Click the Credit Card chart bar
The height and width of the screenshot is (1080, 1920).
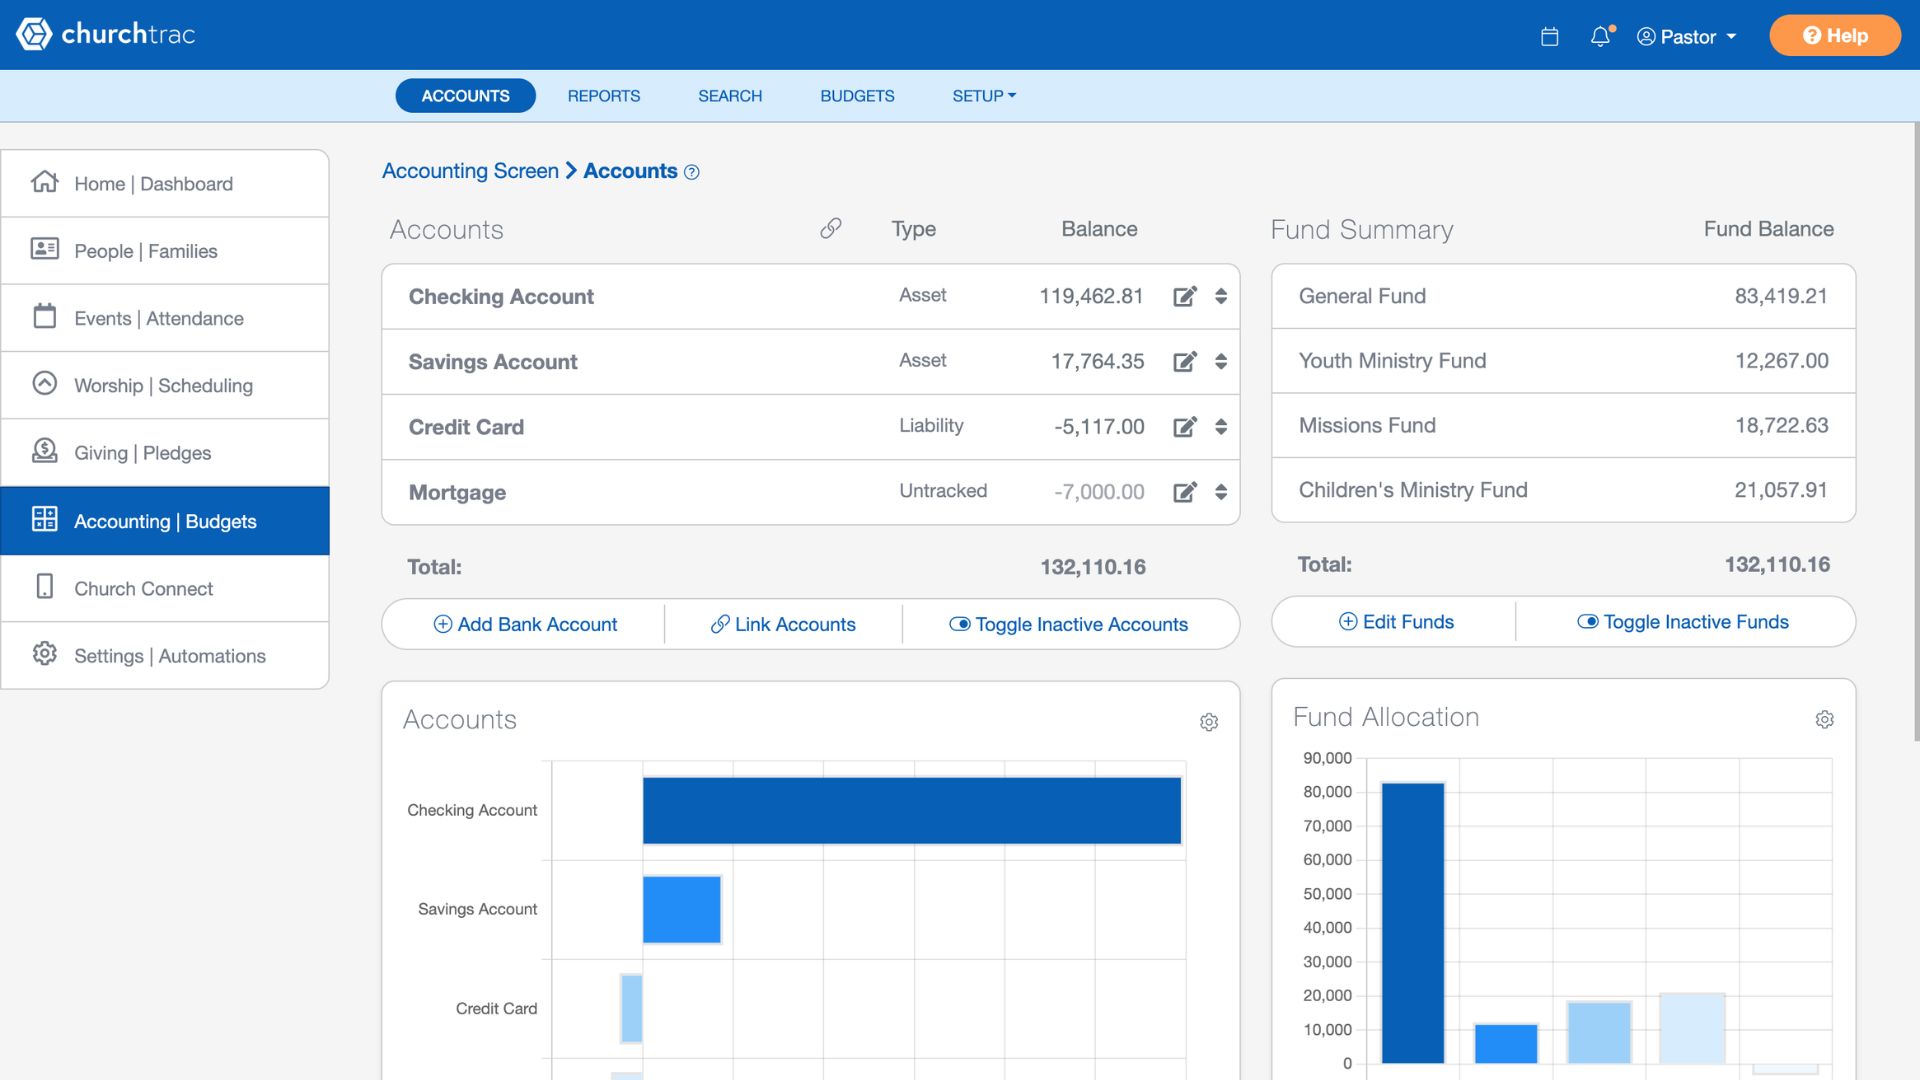(631, 1008)
